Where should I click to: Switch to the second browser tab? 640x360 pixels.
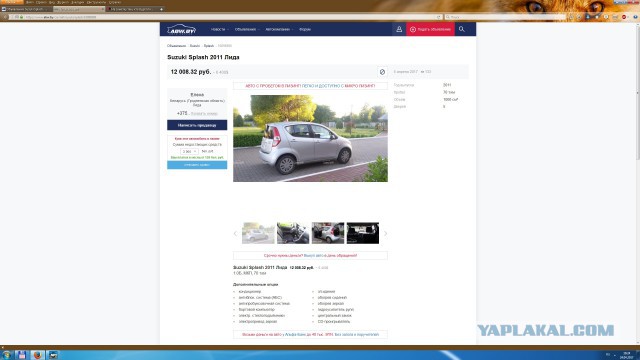pyautogui.click(x=79, y=9)
